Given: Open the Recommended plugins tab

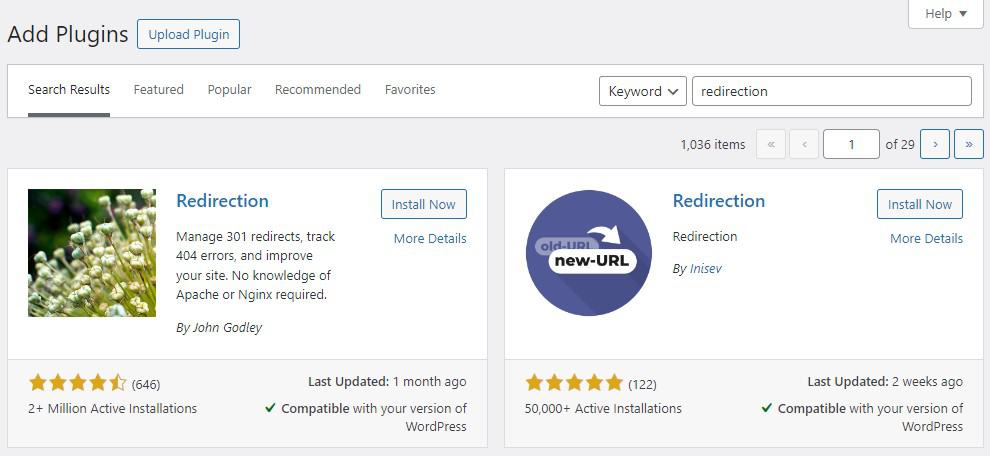Looking at the screenshot, I should (318, 90).
